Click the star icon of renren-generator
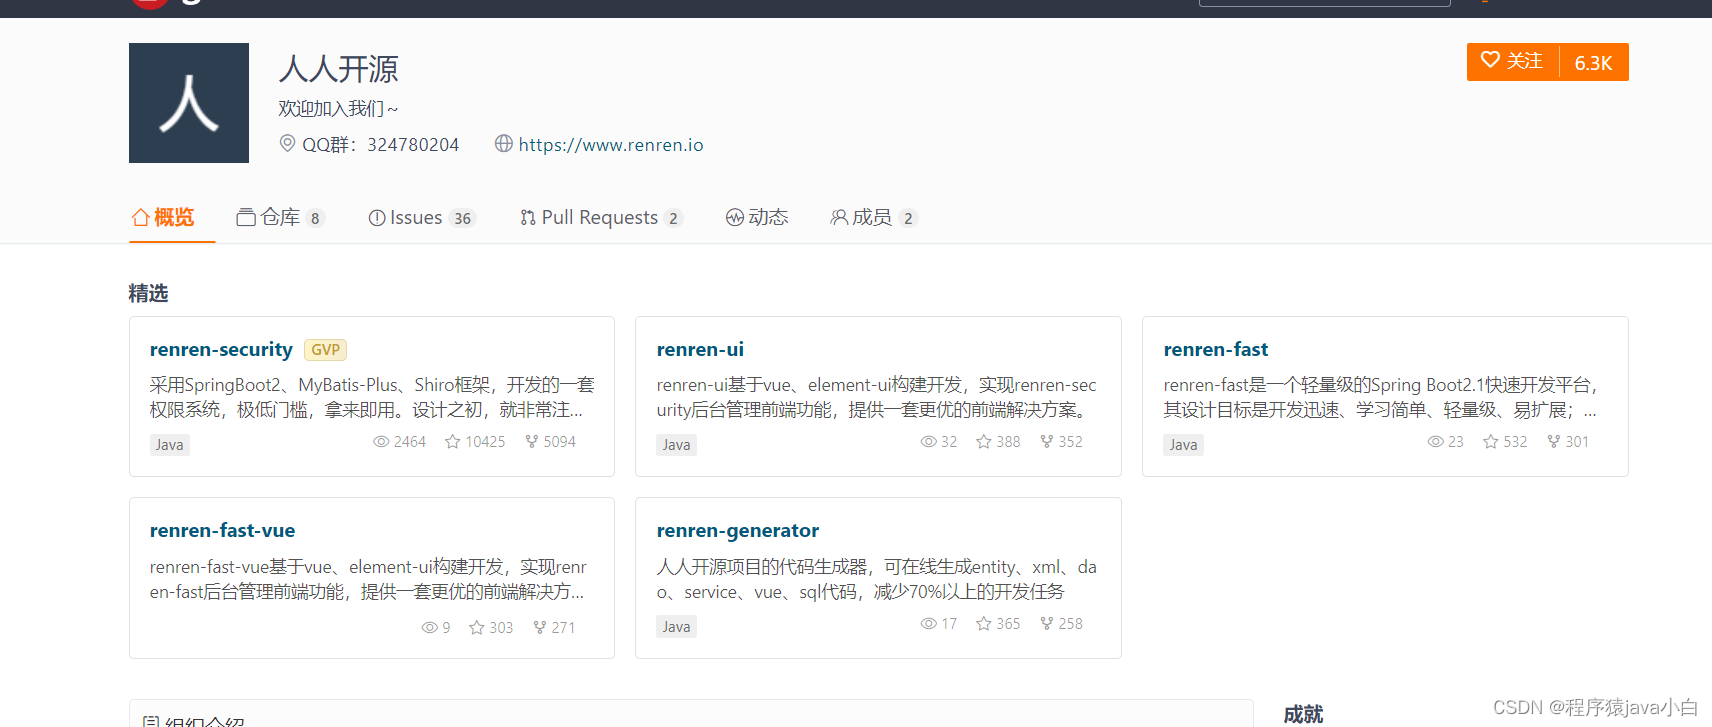1712x727 pixels. tap(984, 623)
